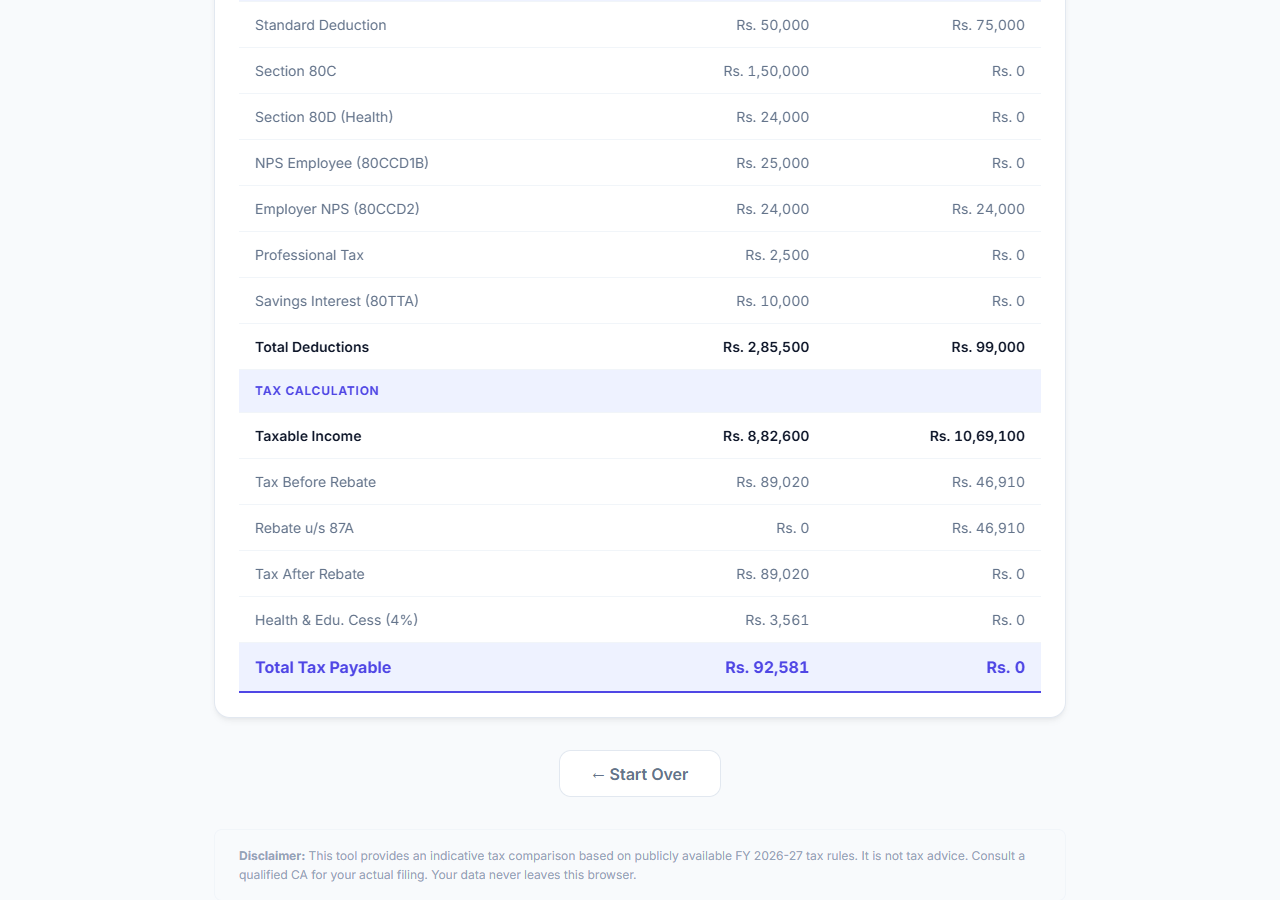Select the Total Deductions row label
The width and height of the screenshot is (1280, 900).
312,347
